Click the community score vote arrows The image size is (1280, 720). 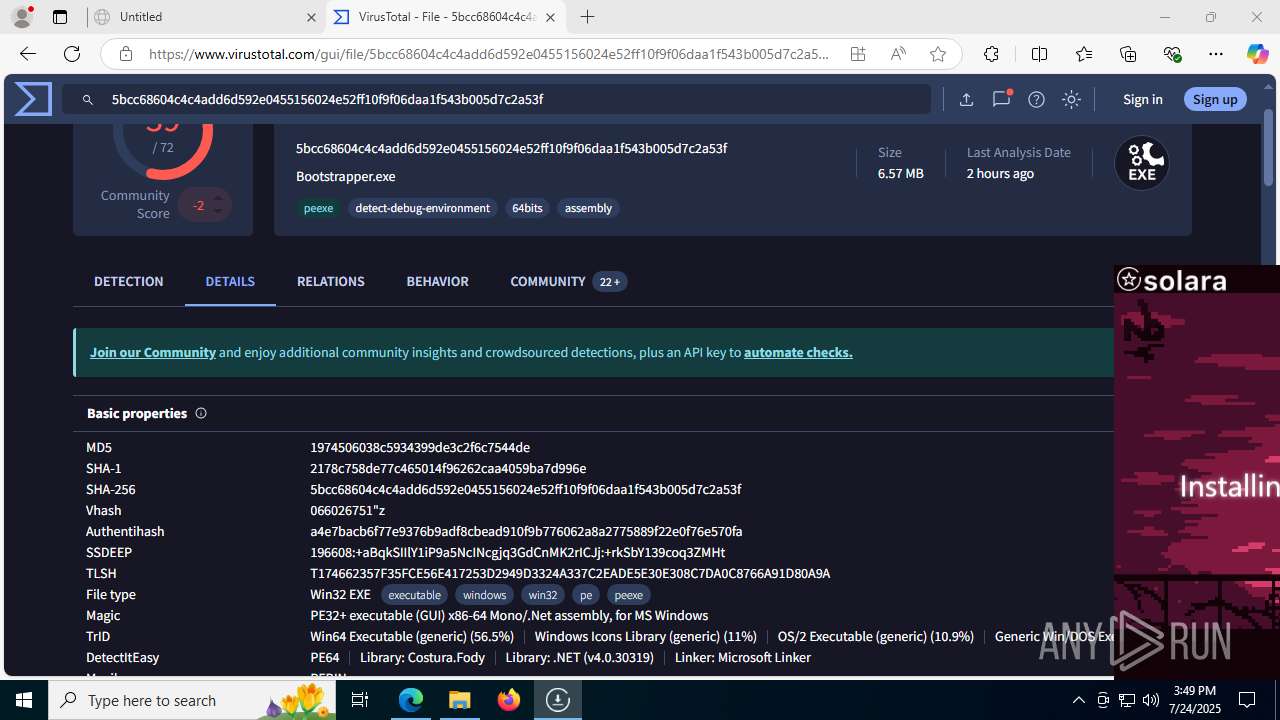pos(218,204)
